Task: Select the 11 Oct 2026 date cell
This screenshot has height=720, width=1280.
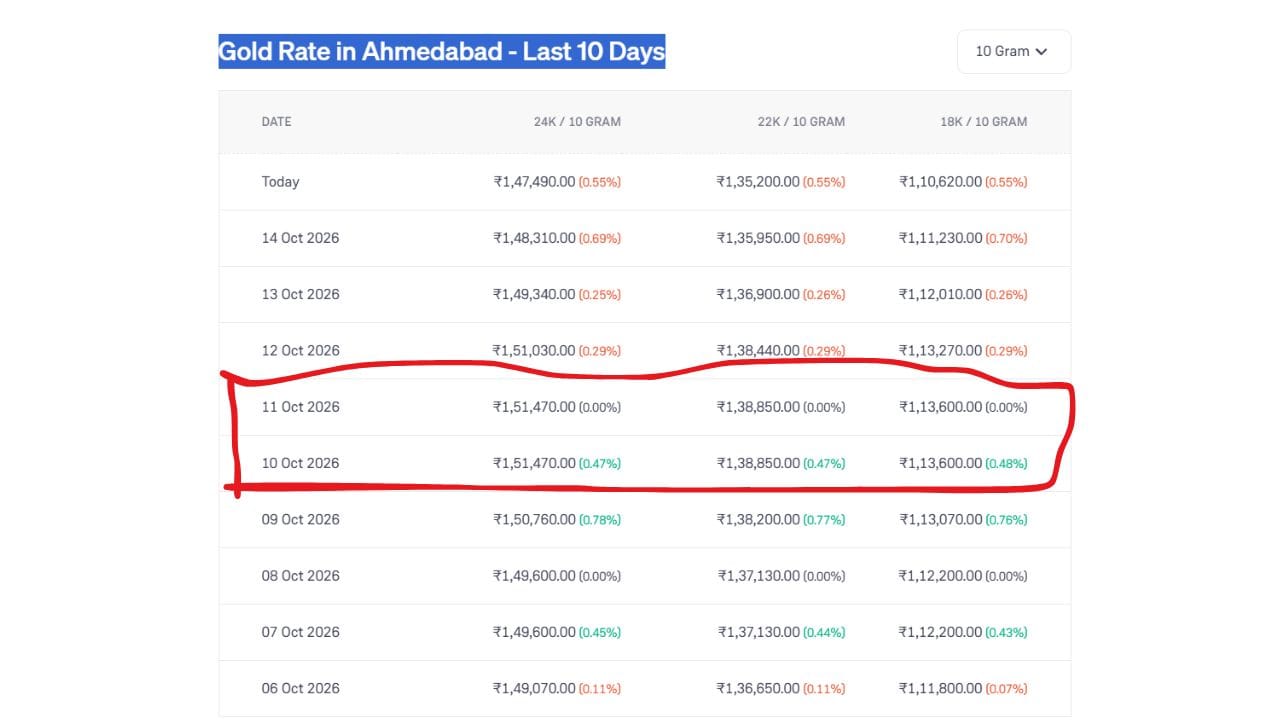Action: pyautogui.click(x=300, y=407)
